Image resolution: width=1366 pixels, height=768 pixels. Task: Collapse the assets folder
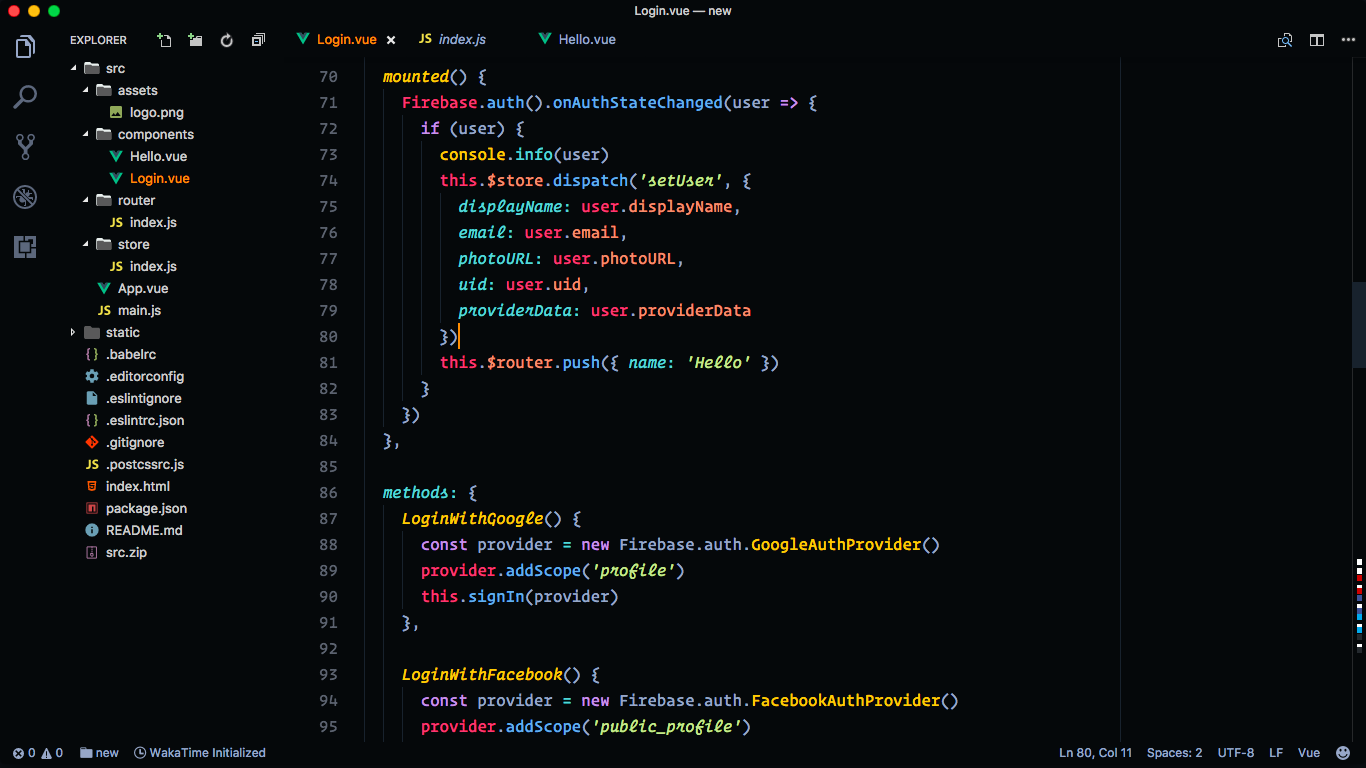click(x=85, y=90)
